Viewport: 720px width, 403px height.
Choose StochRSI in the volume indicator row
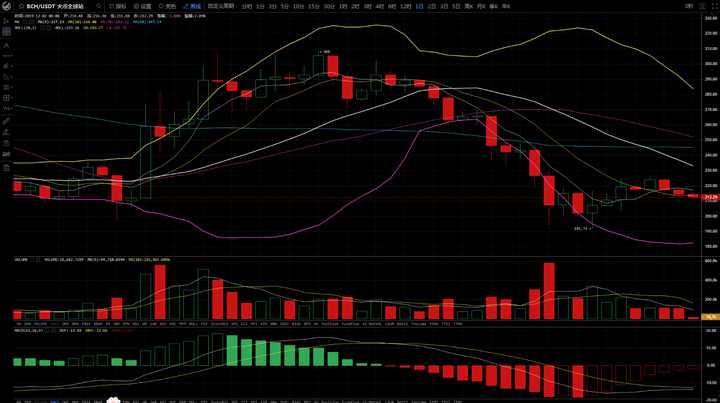coord(219,324)
